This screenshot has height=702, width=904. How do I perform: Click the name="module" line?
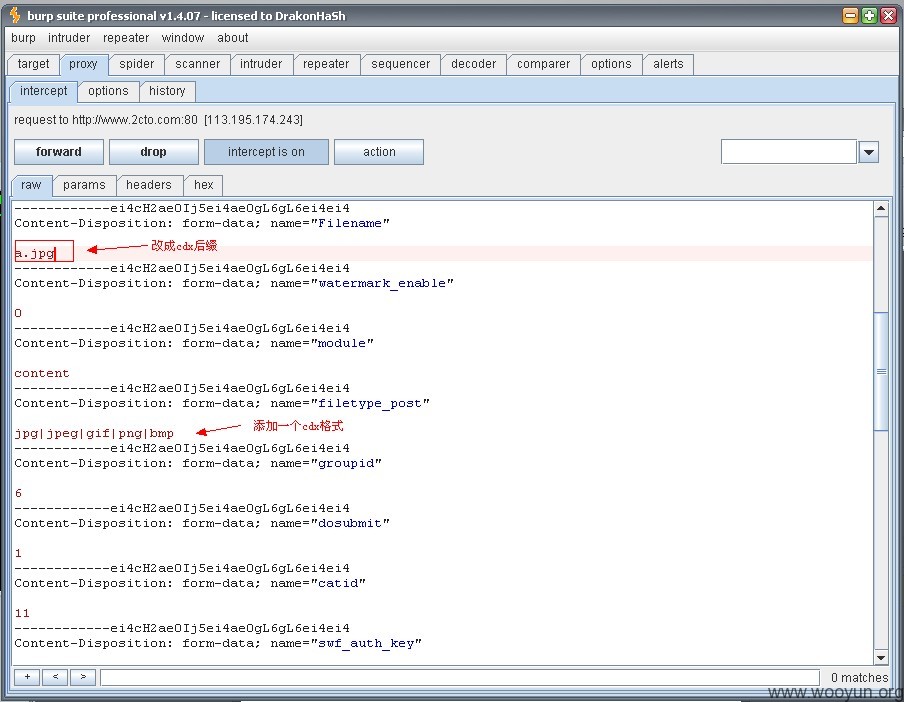point(194,343)
